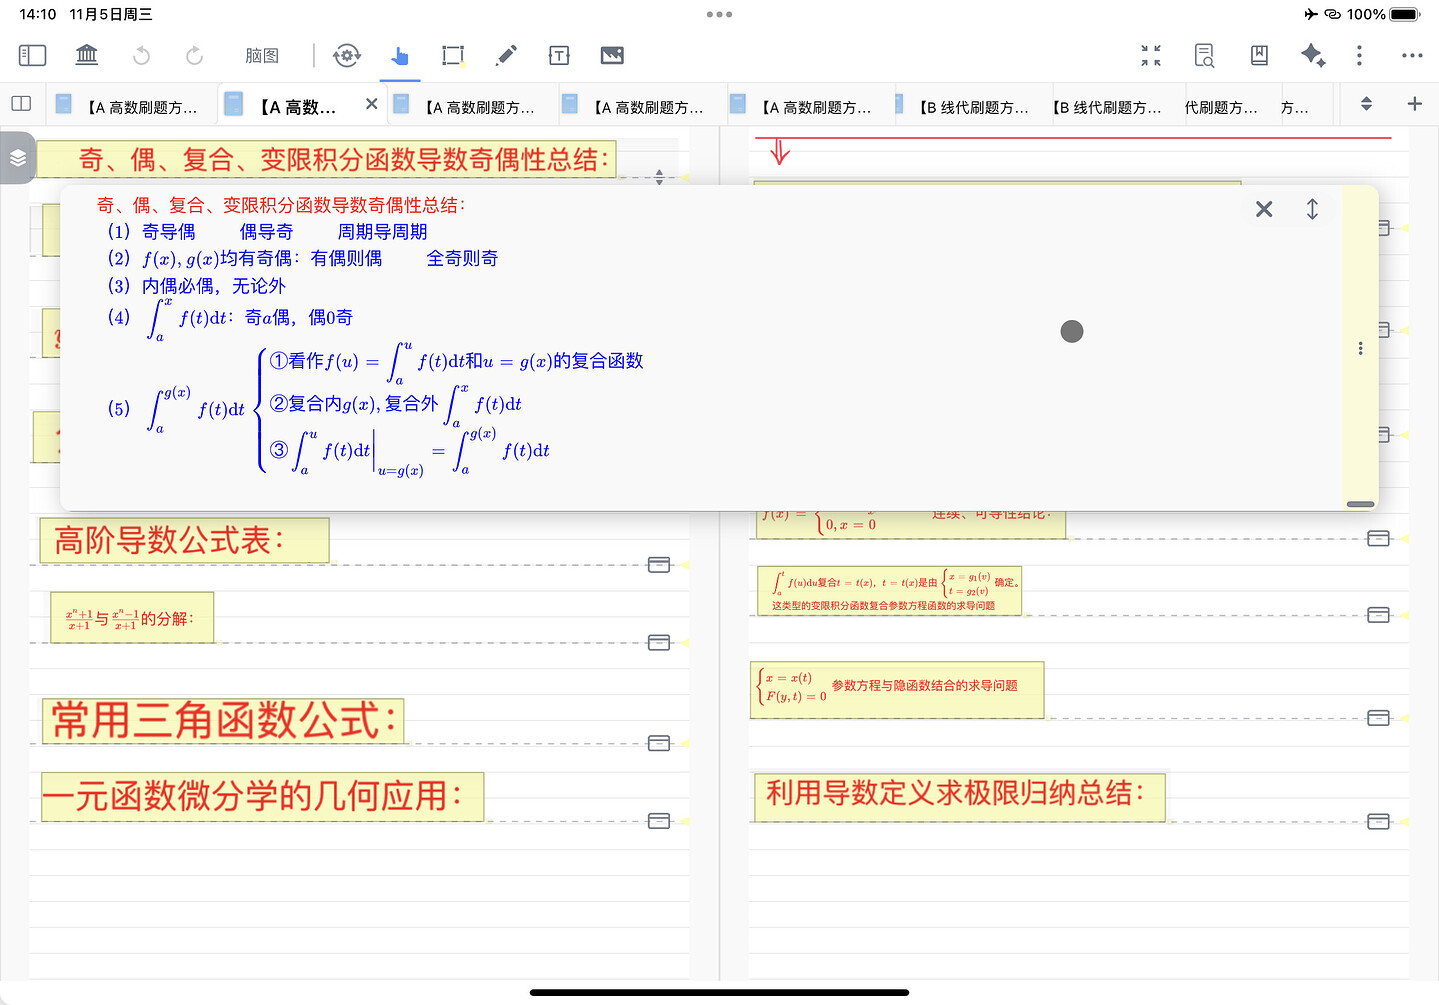Expand the popup note with vertical arrows
This screenshot has width=1439, height=1005.
(1312, 209)
